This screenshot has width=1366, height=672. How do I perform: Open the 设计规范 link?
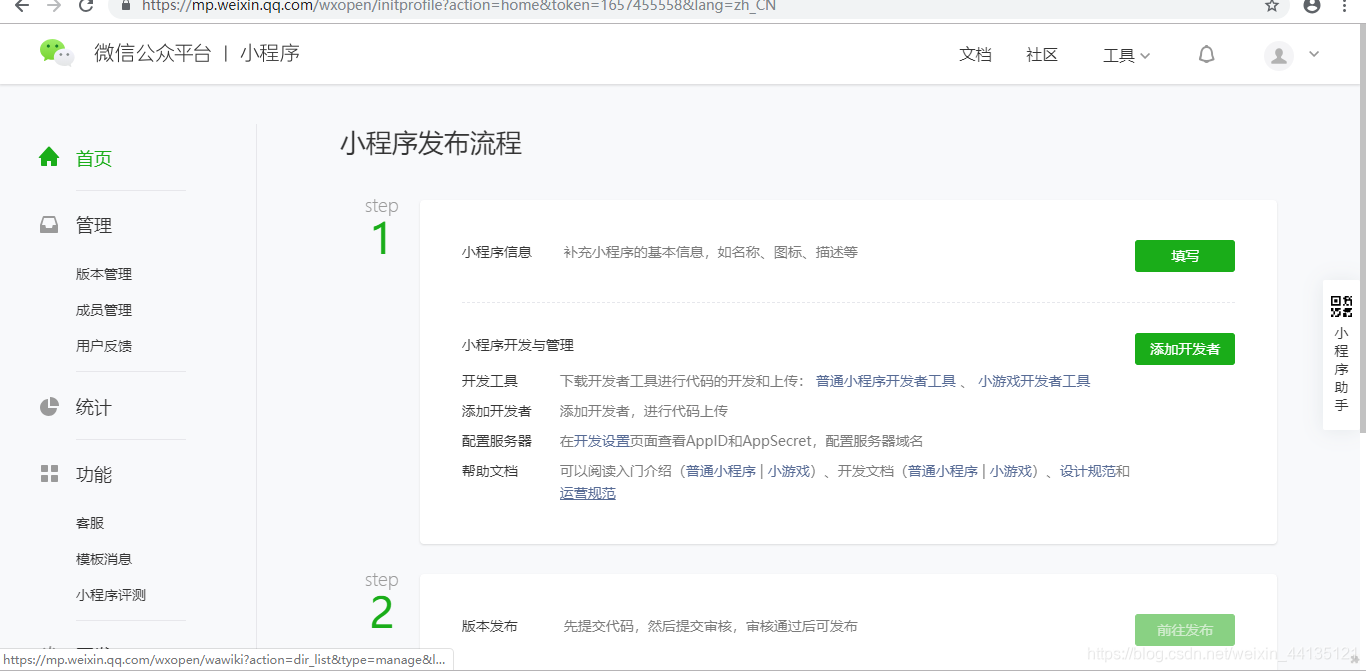1088,471
